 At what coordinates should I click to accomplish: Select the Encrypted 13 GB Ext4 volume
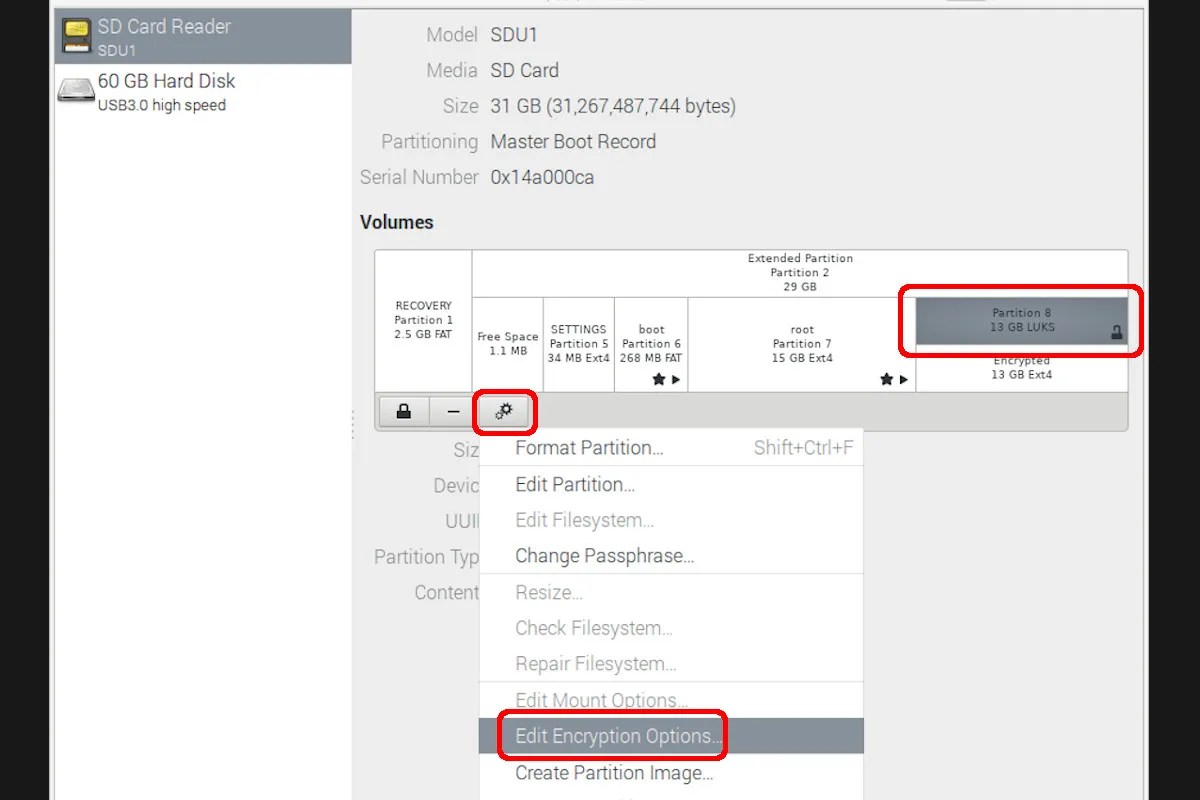point(1021,369)
